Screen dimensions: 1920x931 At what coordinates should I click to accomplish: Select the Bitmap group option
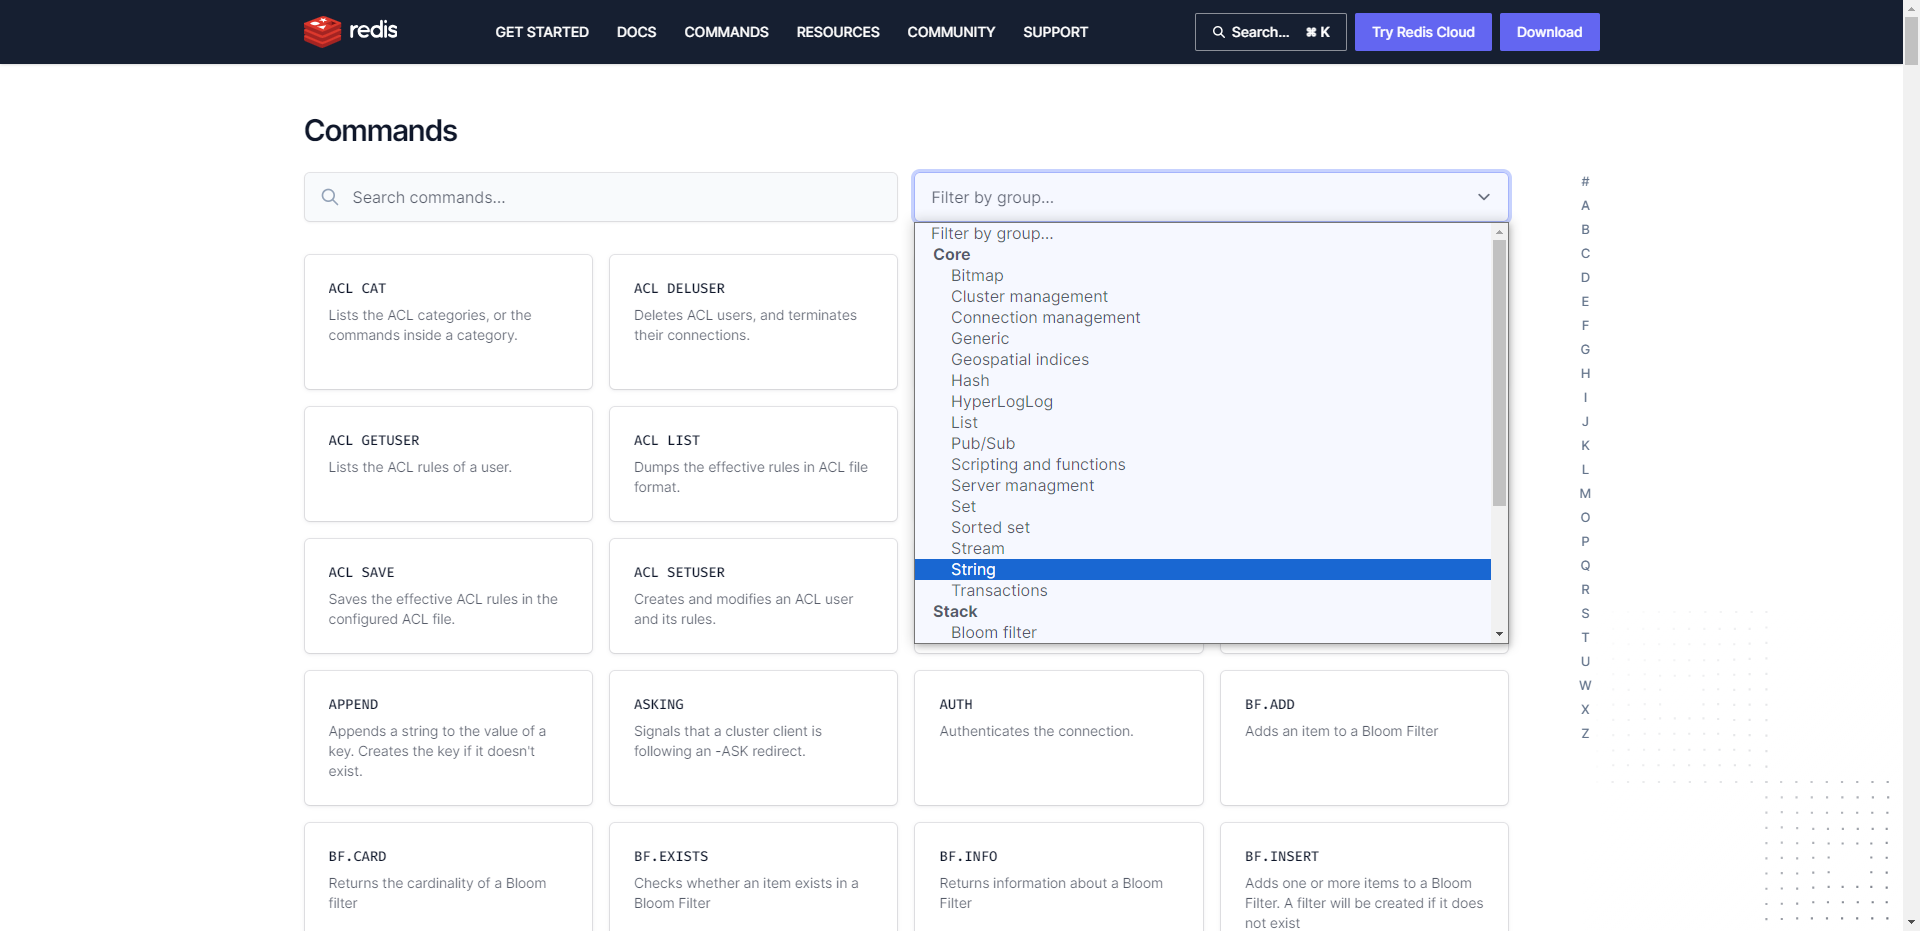(1203, 275)
